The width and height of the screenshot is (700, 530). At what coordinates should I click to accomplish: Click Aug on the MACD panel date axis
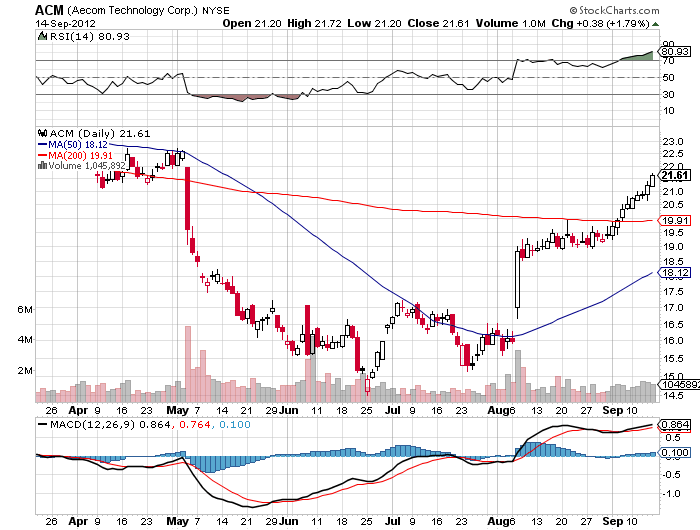point(498,522)
